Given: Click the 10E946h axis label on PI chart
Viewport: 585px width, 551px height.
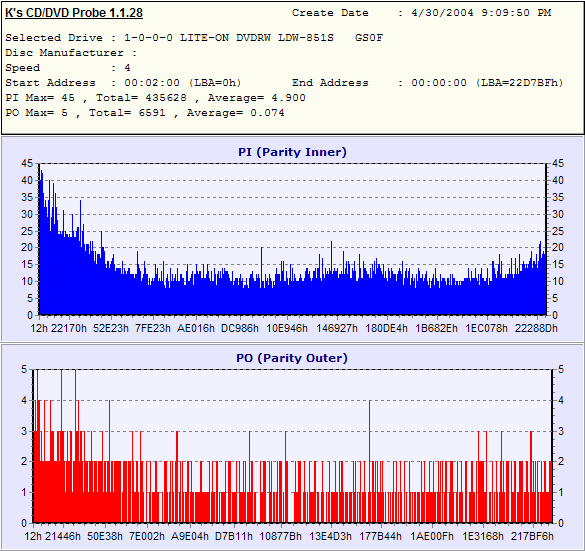Looking at the screenshot, I should coord(287,328).
